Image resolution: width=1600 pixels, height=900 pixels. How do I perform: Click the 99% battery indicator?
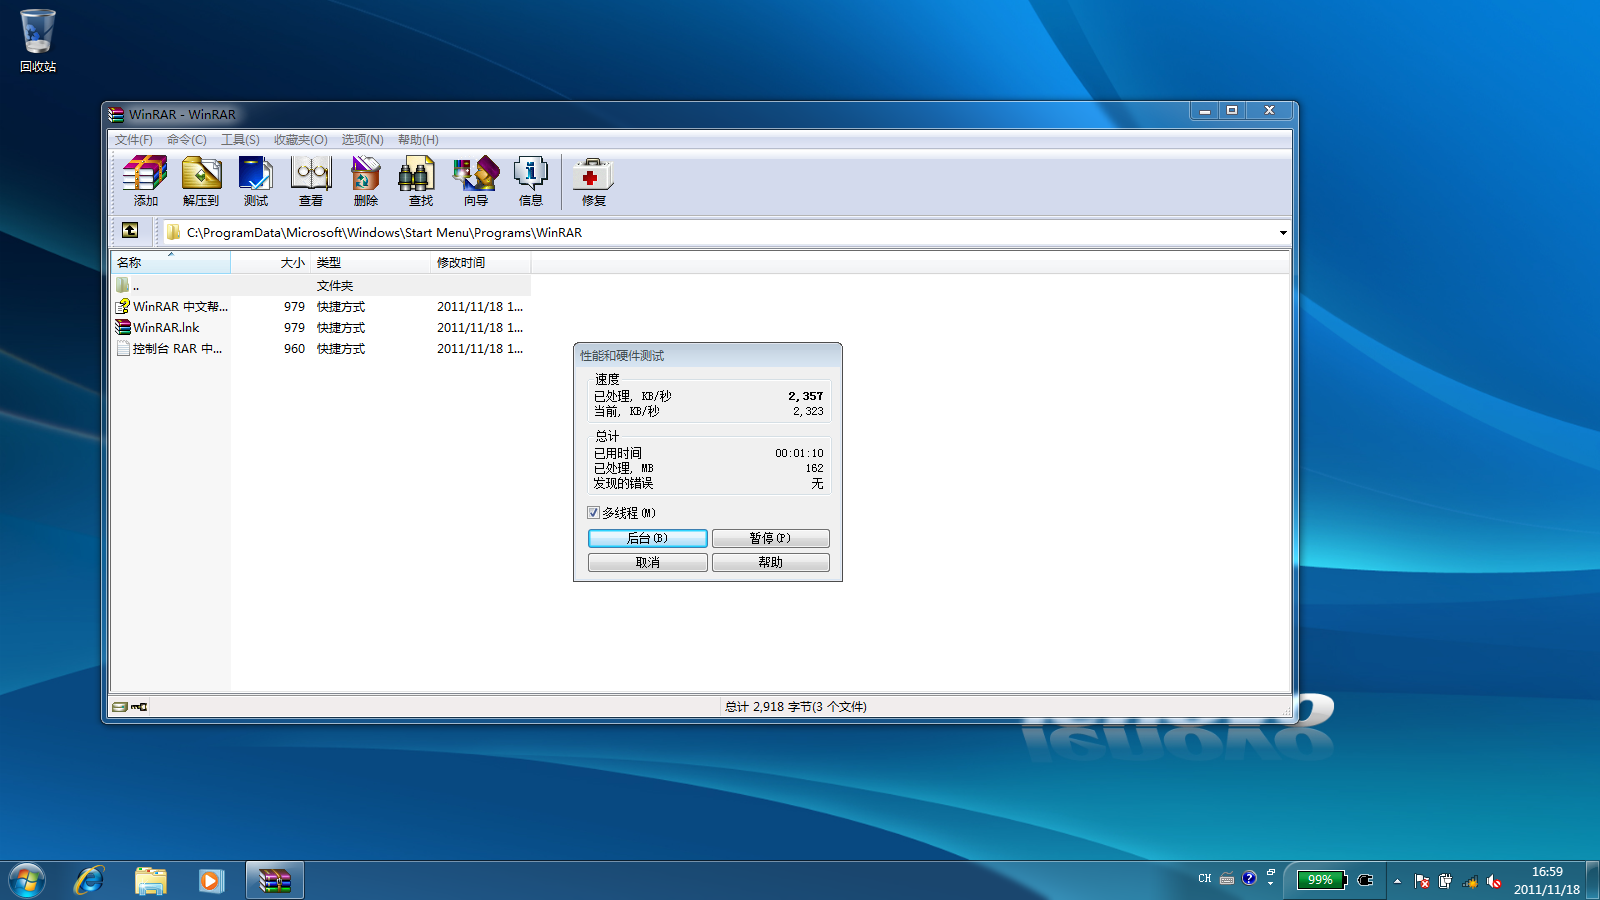(1321, 880)
